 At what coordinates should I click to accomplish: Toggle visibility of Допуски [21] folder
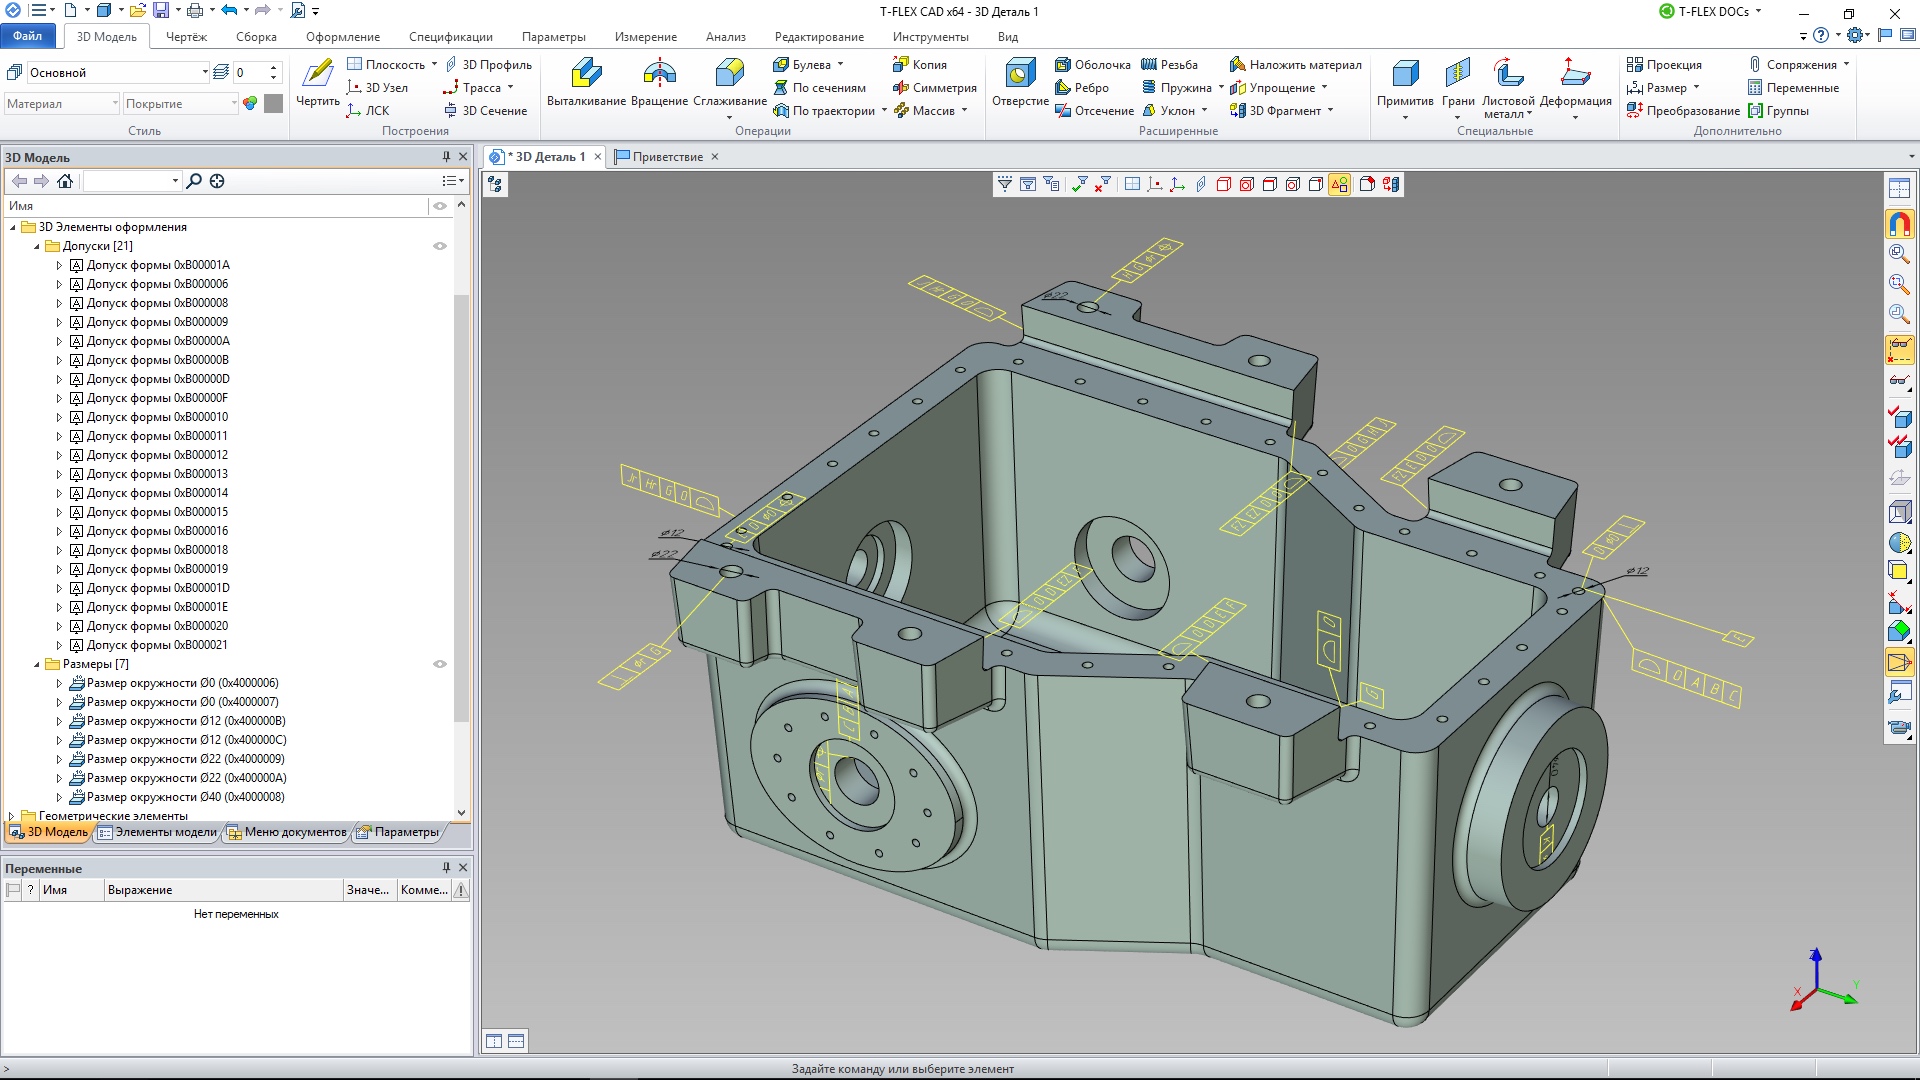[440, 246]
